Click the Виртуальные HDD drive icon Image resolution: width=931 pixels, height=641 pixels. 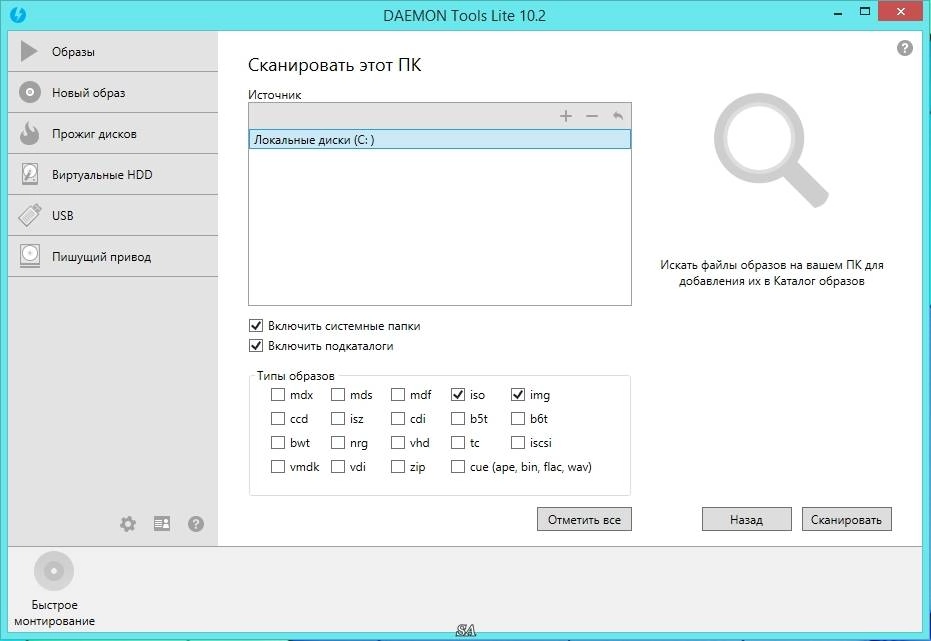[x=29, y=174]
